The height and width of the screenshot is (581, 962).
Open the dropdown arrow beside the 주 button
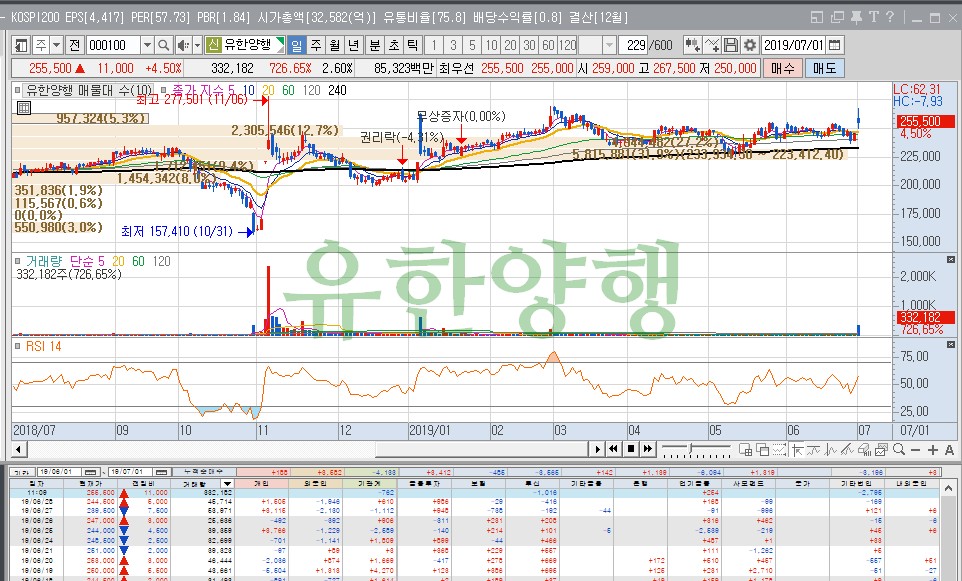coord(56,45)
